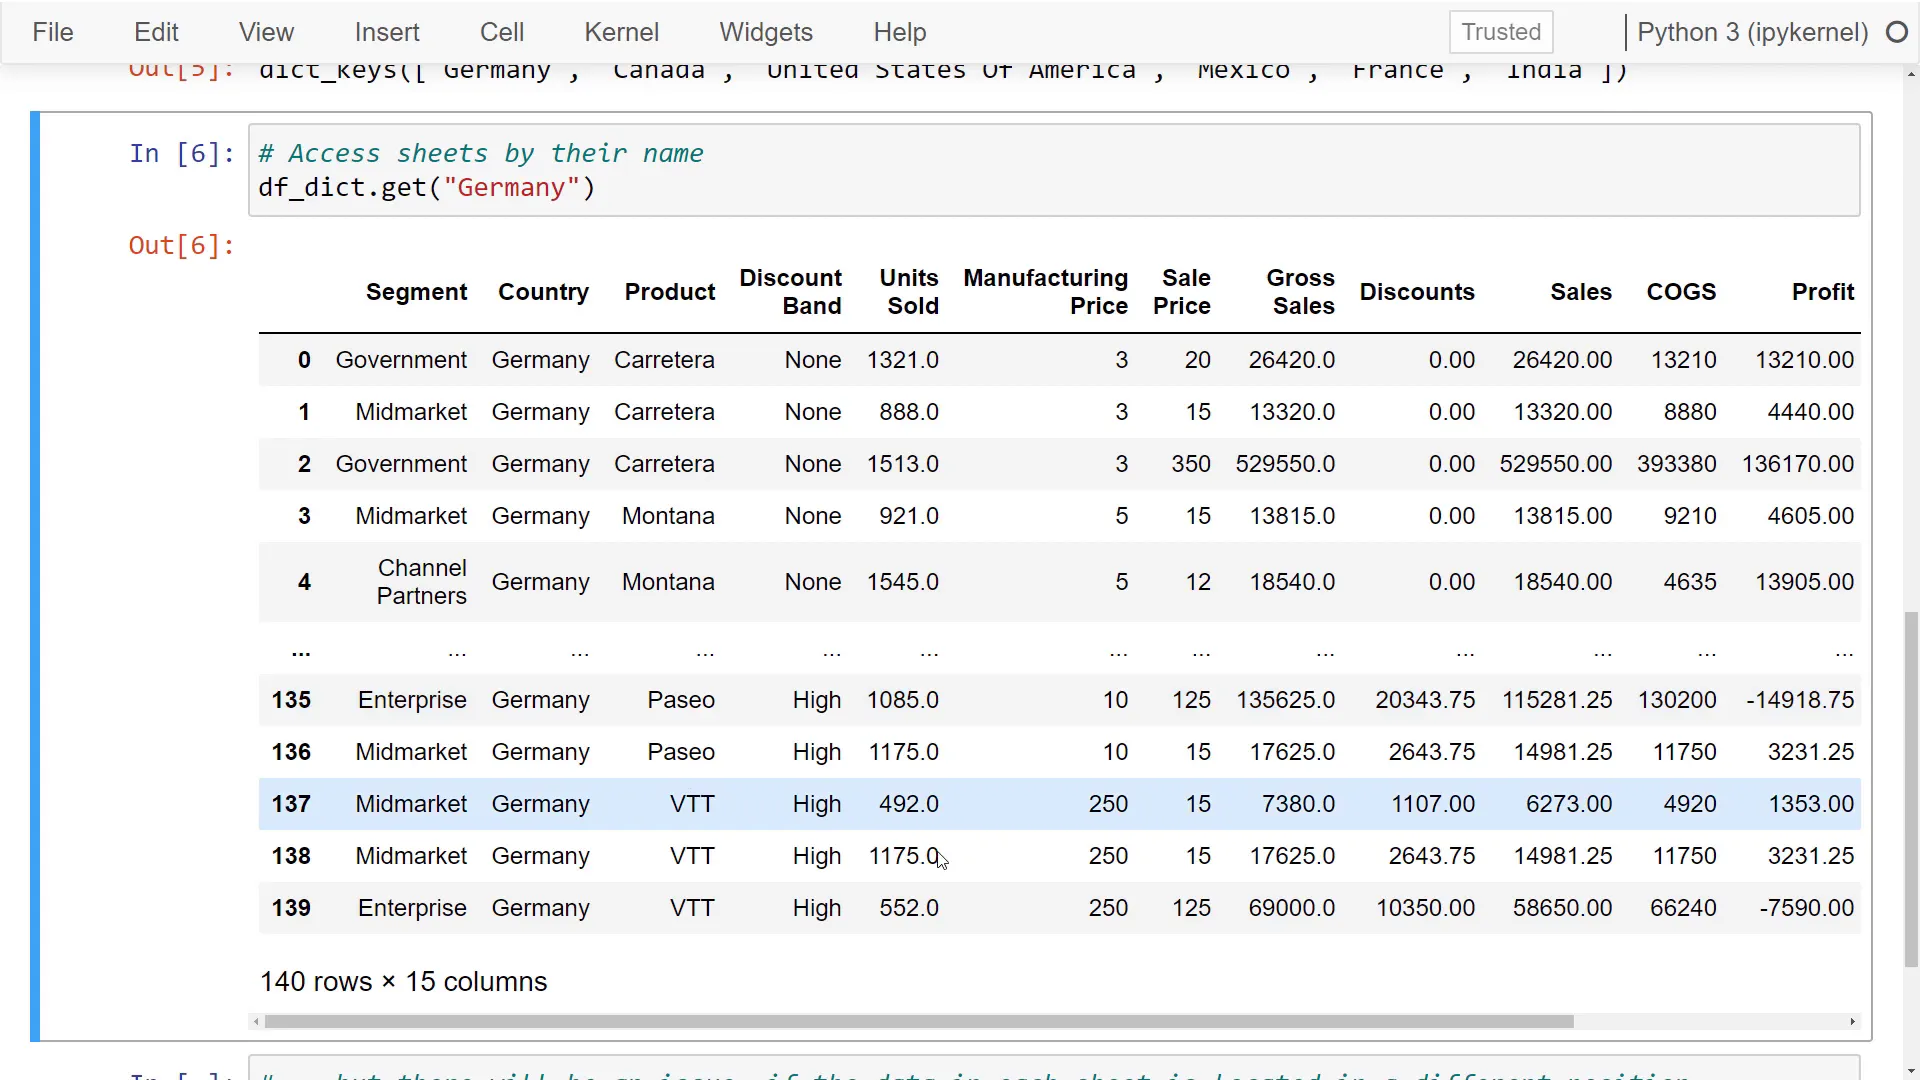Open the Insert menu
Viewport: 1920px width, 1080px height.
[387, 32]
